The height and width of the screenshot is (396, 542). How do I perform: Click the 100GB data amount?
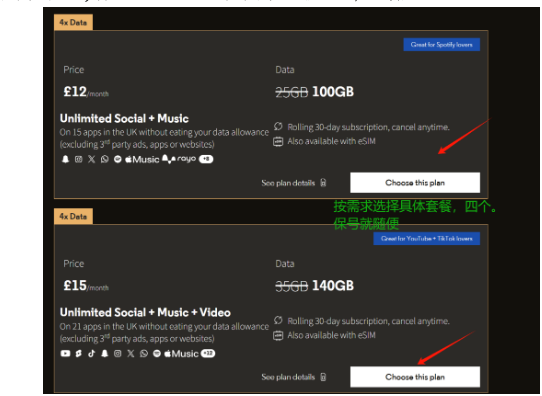(333, 92)
